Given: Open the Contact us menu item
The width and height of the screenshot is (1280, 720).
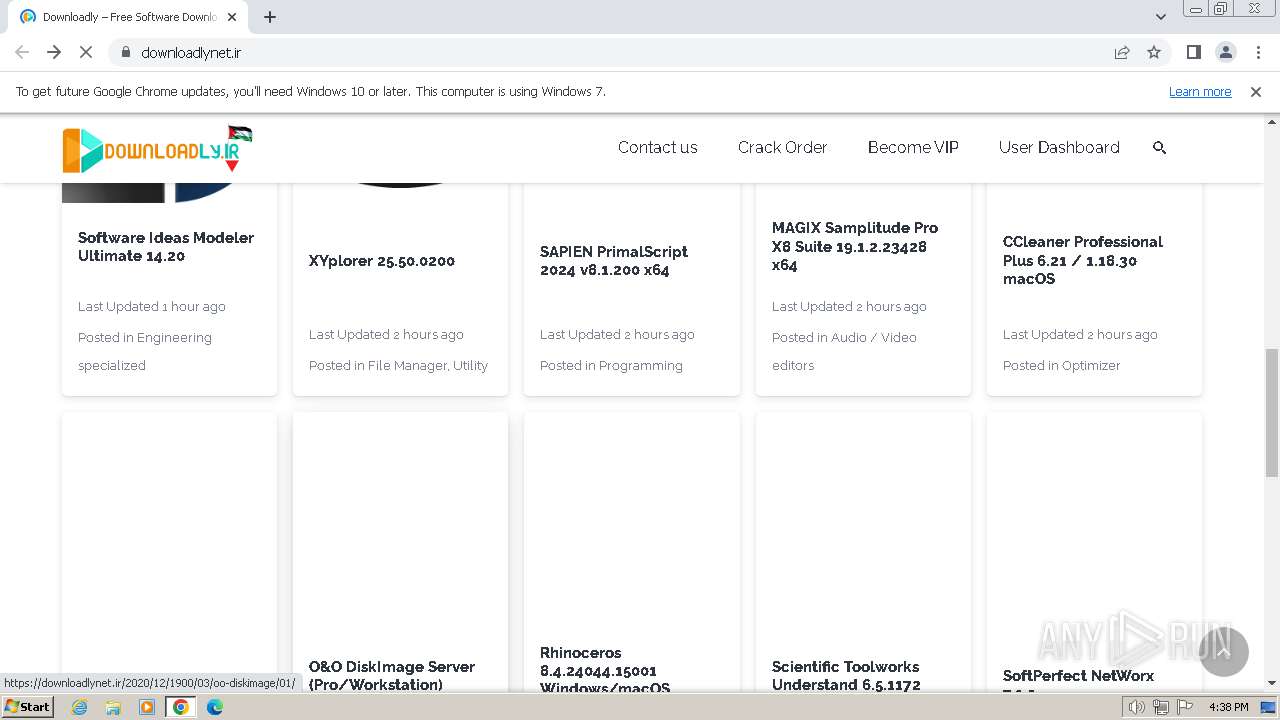Looking at the screenshot, I should 658,147.
